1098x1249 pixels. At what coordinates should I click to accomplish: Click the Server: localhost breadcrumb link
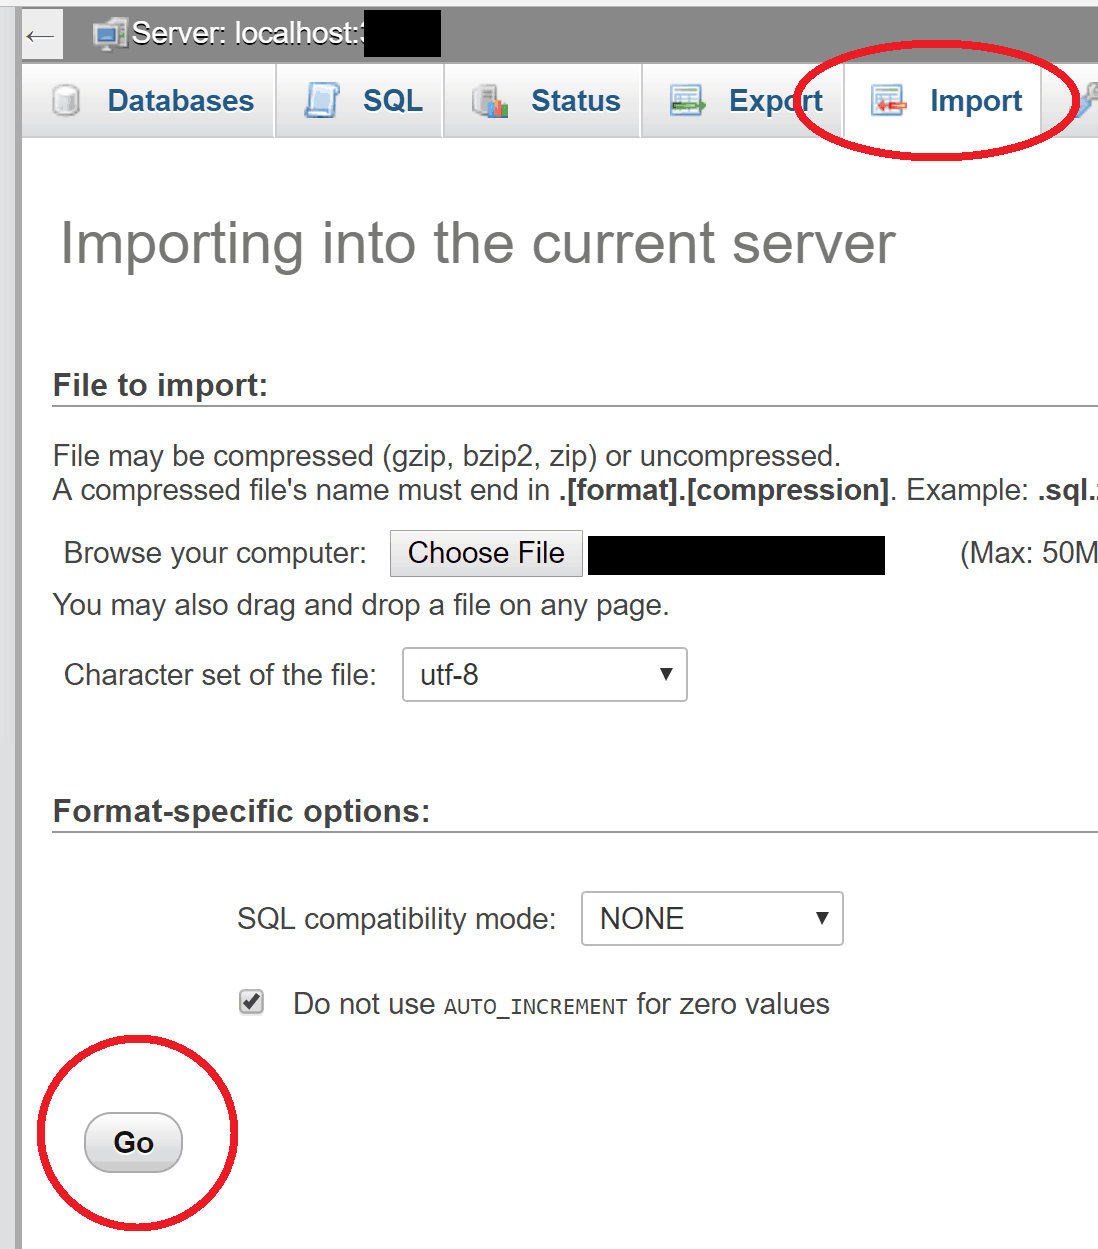point(245,34)
